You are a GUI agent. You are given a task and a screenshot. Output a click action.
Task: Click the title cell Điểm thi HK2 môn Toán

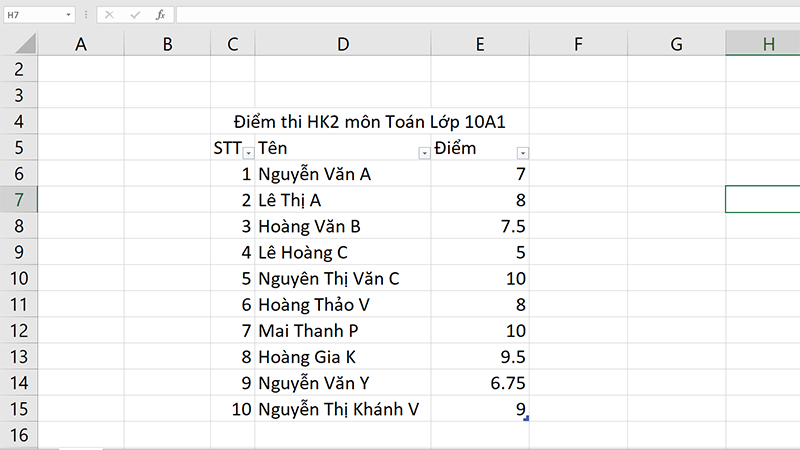pyautogui.click(x=370, y=122)
